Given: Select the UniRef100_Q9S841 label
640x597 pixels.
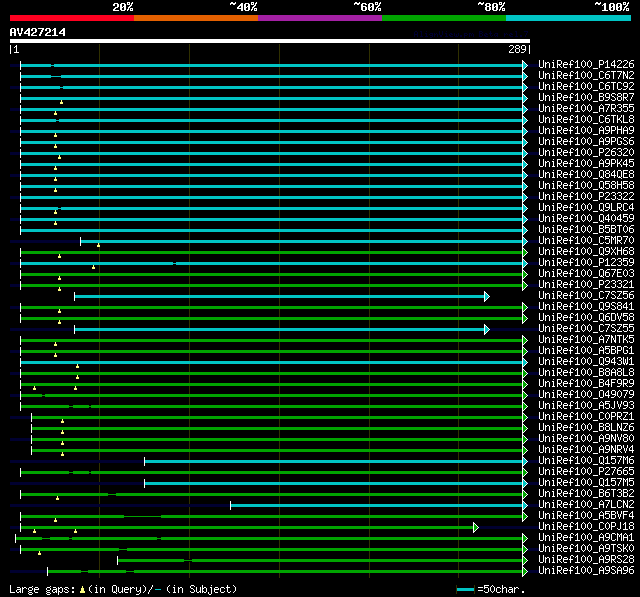Looking at the screenshot, I should (x=586, y=307).
